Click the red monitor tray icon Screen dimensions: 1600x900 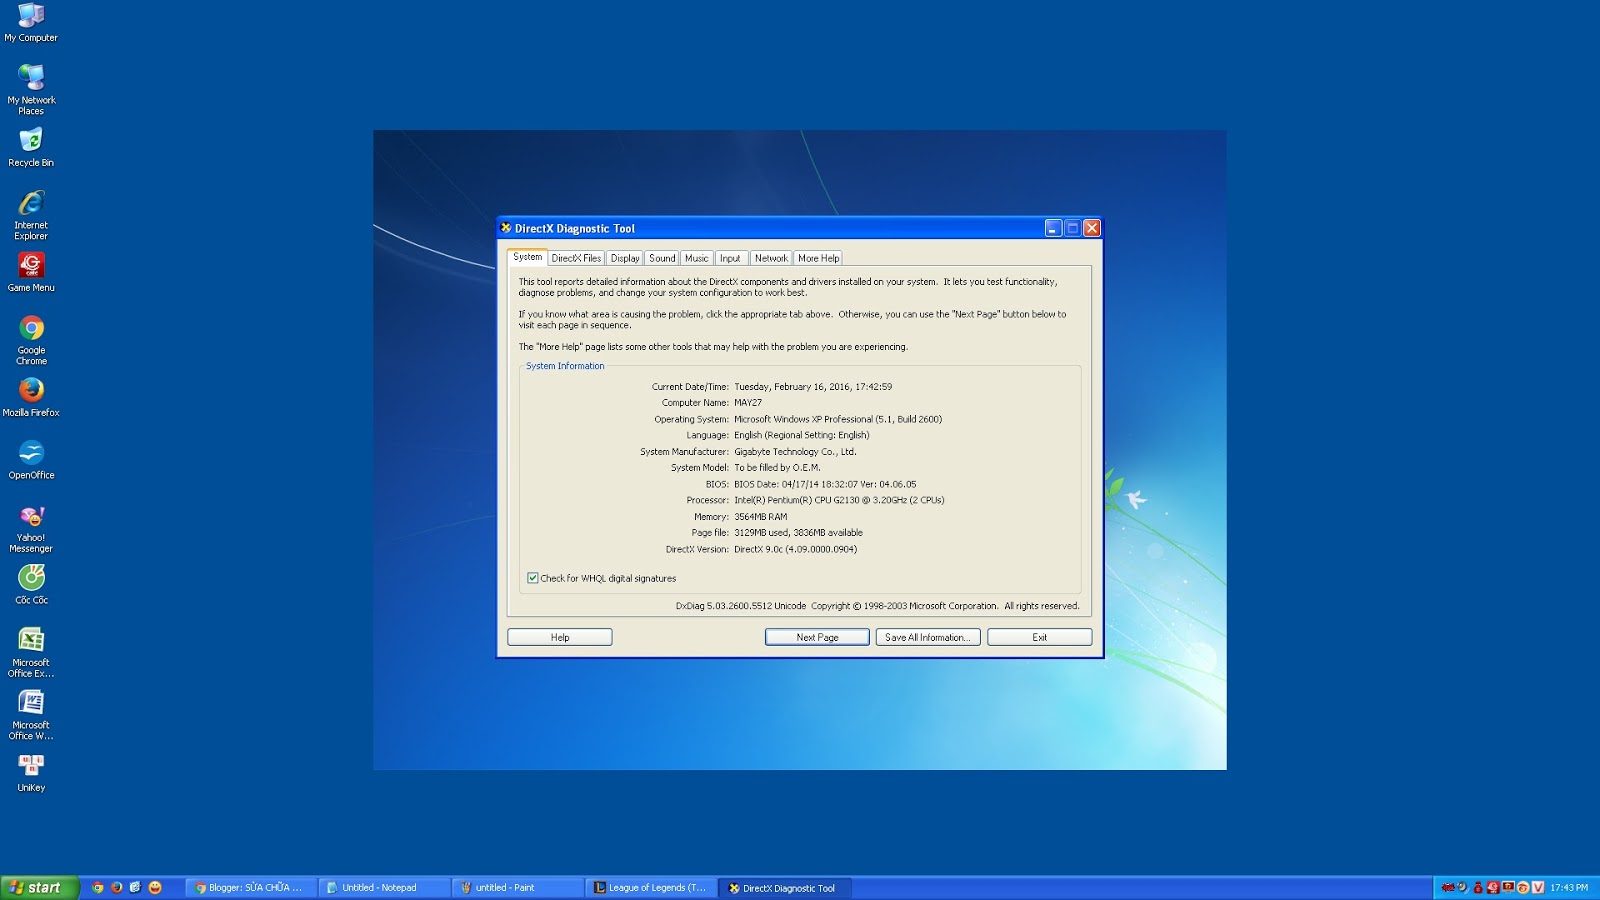pyautogui.click(x=1508, y=886)
